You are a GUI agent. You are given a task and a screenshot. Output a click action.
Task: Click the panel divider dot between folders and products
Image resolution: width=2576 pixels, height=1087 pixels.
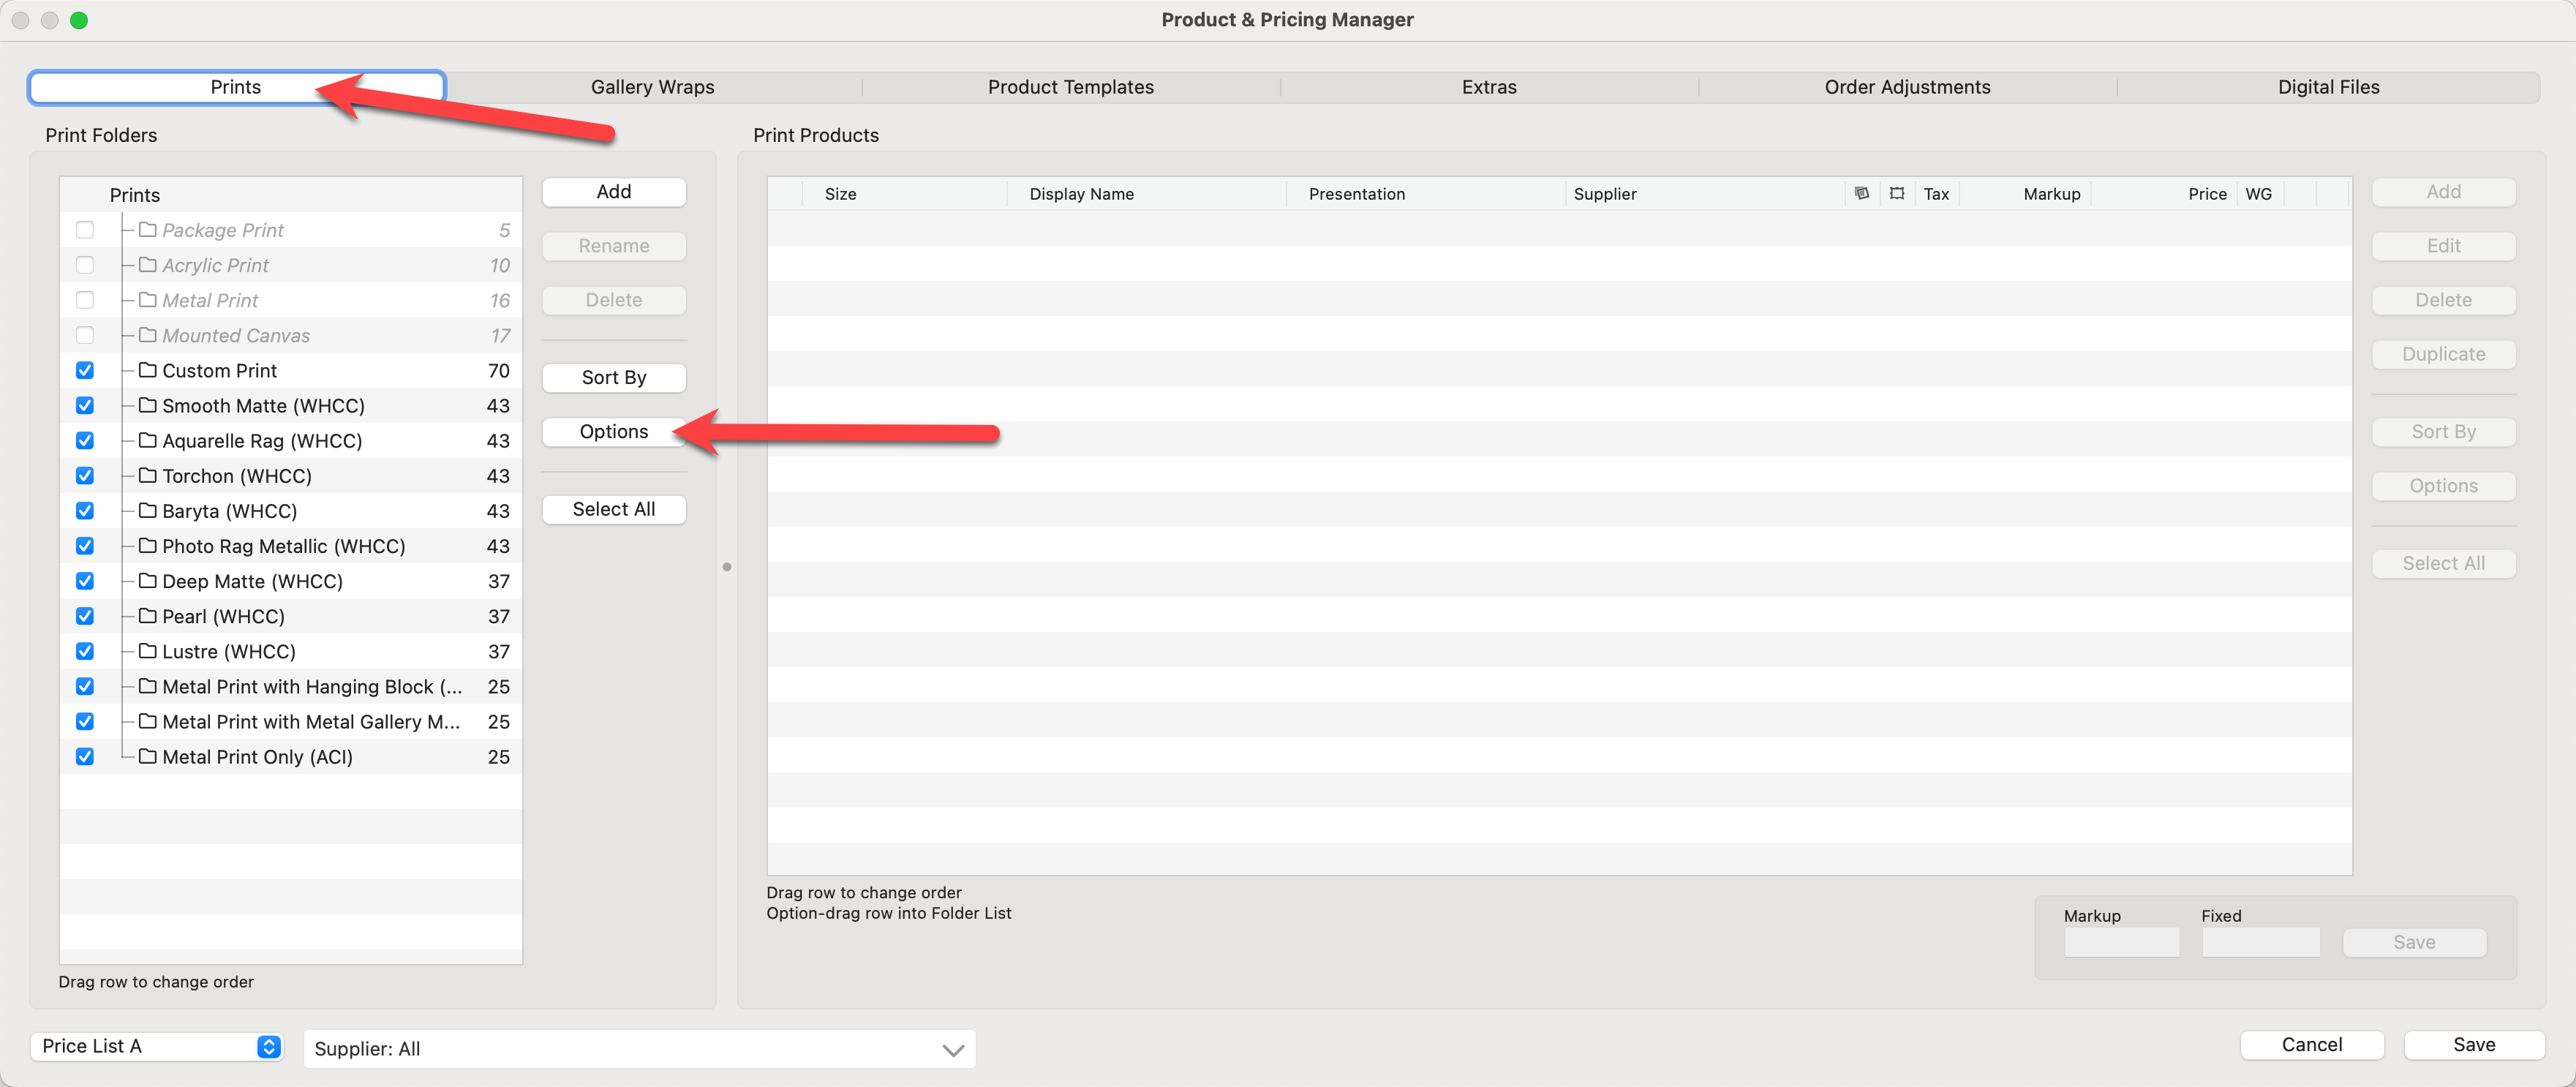click(727, 567)
